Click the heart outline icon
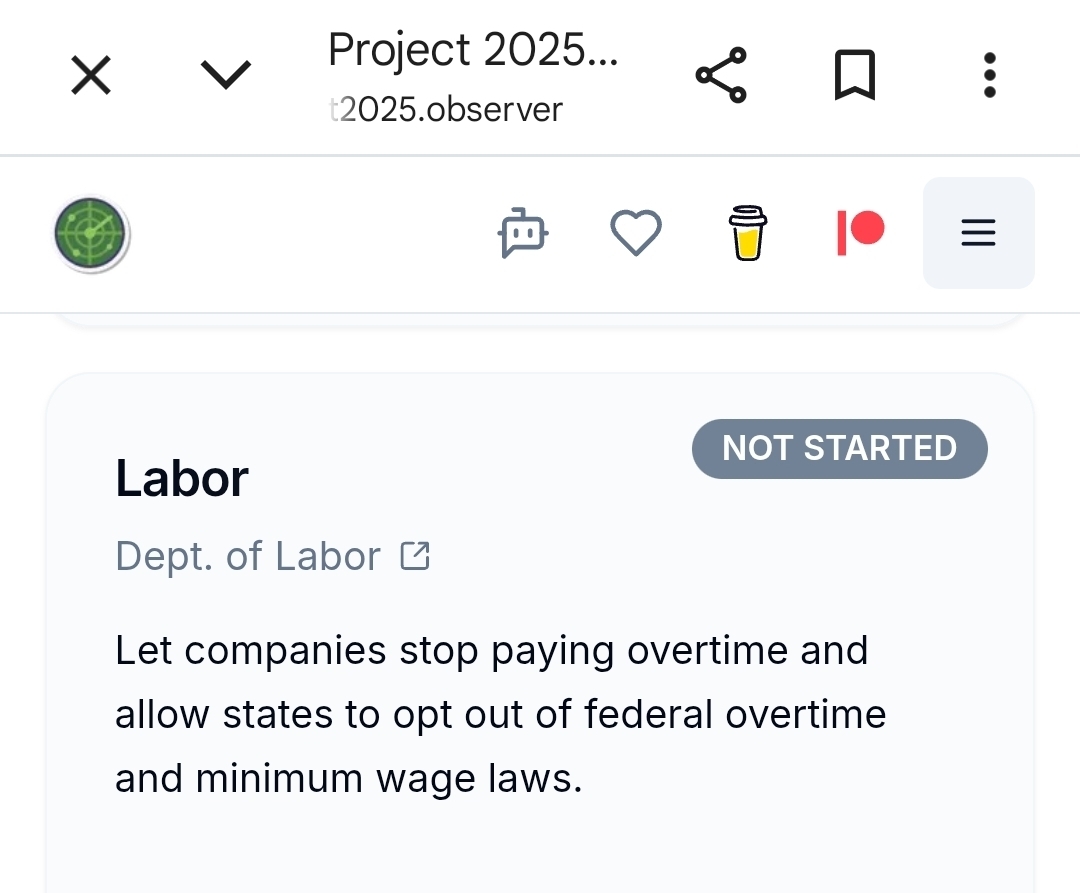 click(x=636, y=234)
